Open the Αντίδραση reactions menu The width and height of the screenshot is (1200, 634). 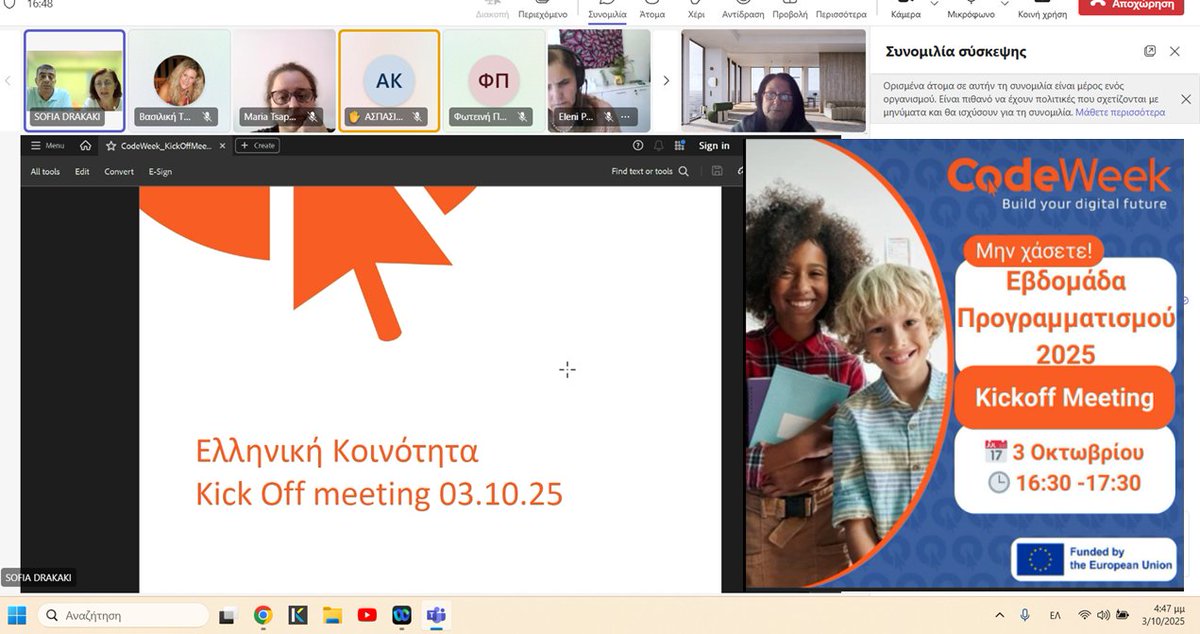pyautogui.click(x=743, y=10)
